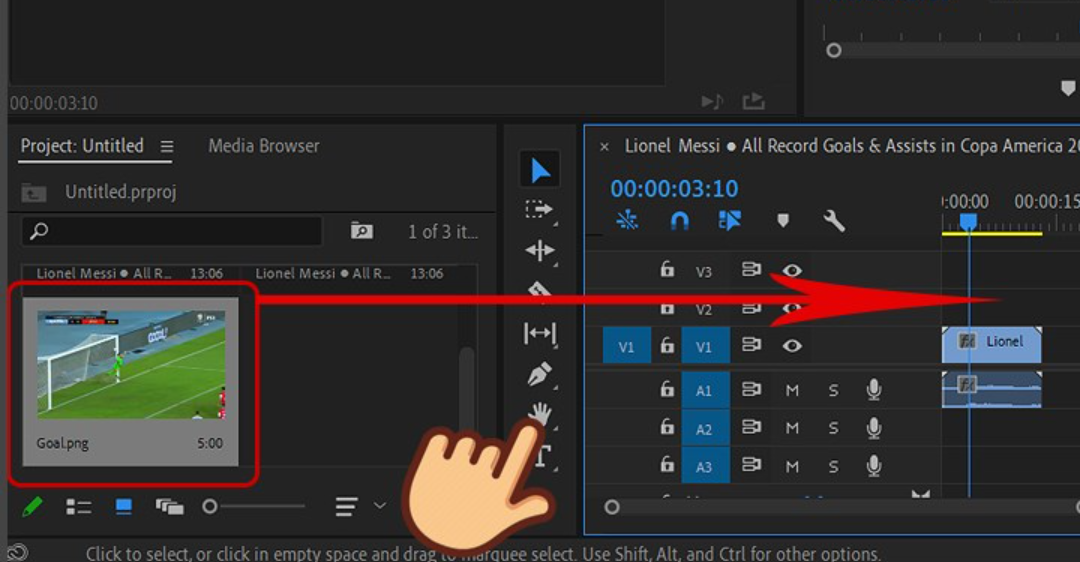This screenshot has width=1080, height=562.
Task: Toggle project writable green pencil icon
Action: [32, 507]
